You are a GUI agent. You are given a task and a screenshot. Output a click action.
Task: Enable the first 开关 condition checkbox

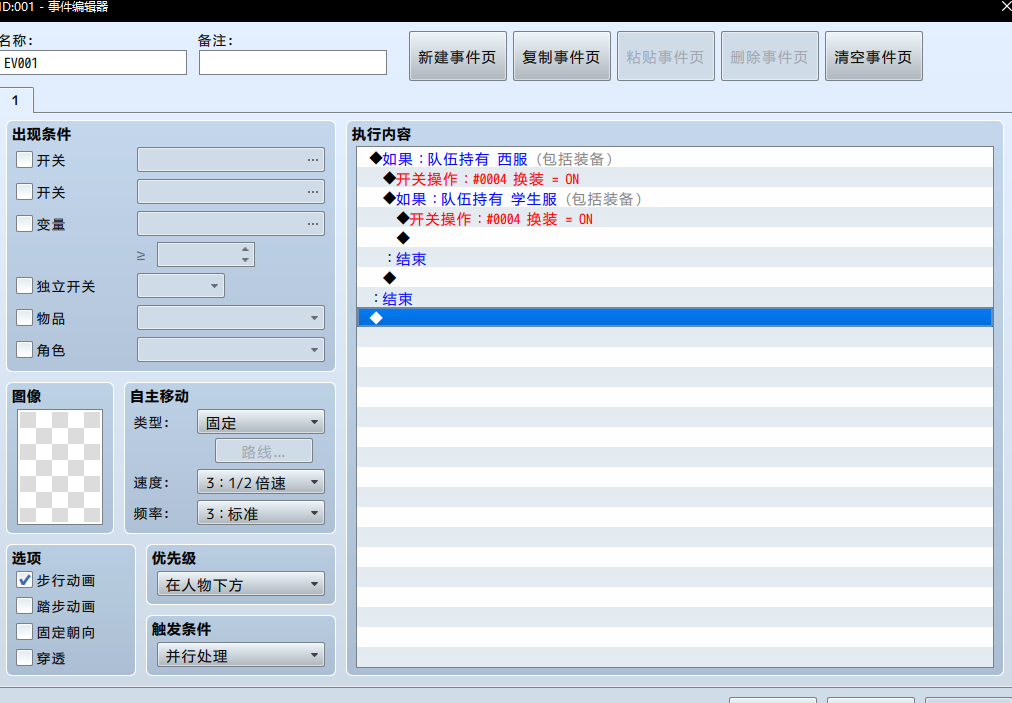(x=25, y=159)
